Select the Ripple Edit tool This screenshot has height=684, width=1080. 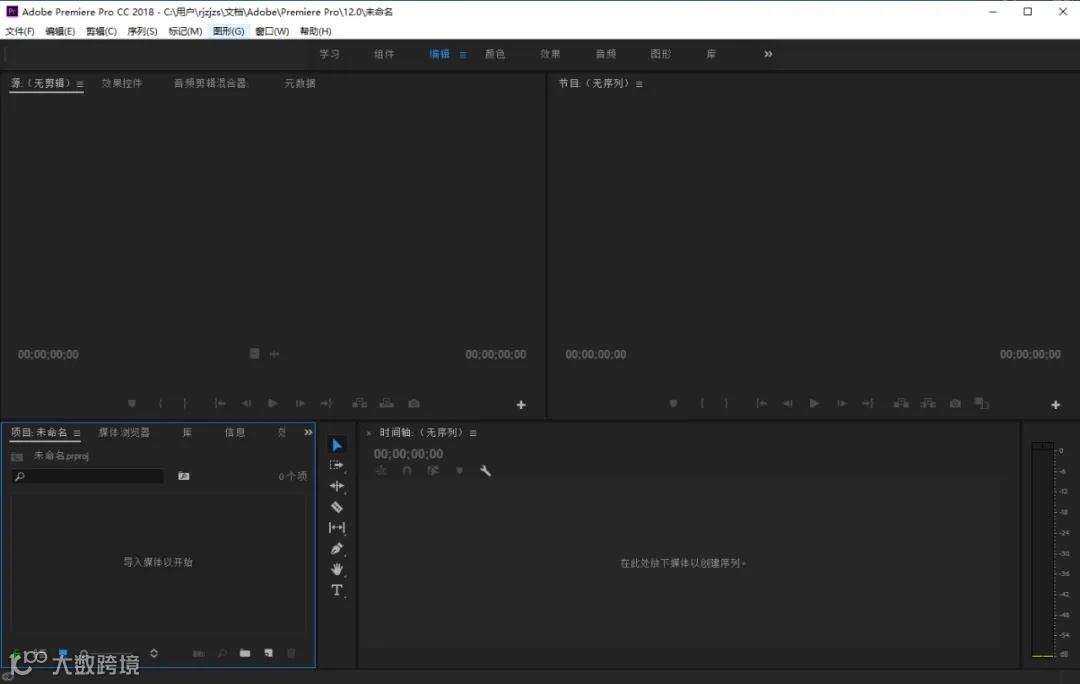tap(337, 486)
